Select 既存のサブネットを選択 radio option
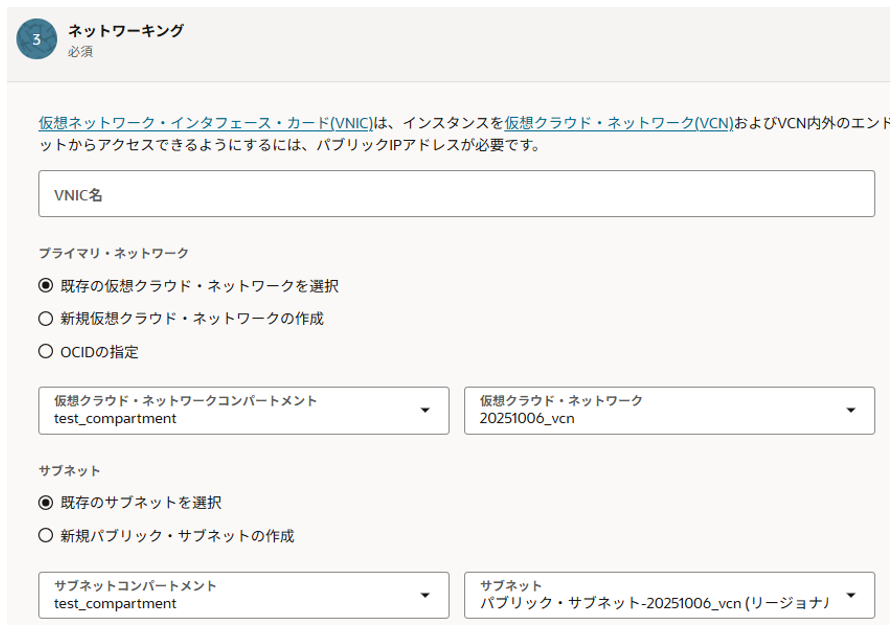892x627 pixels. (45, 502)
